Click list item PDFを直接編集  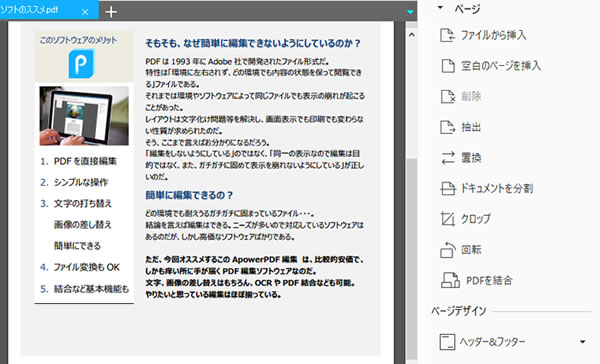point(85,161)
